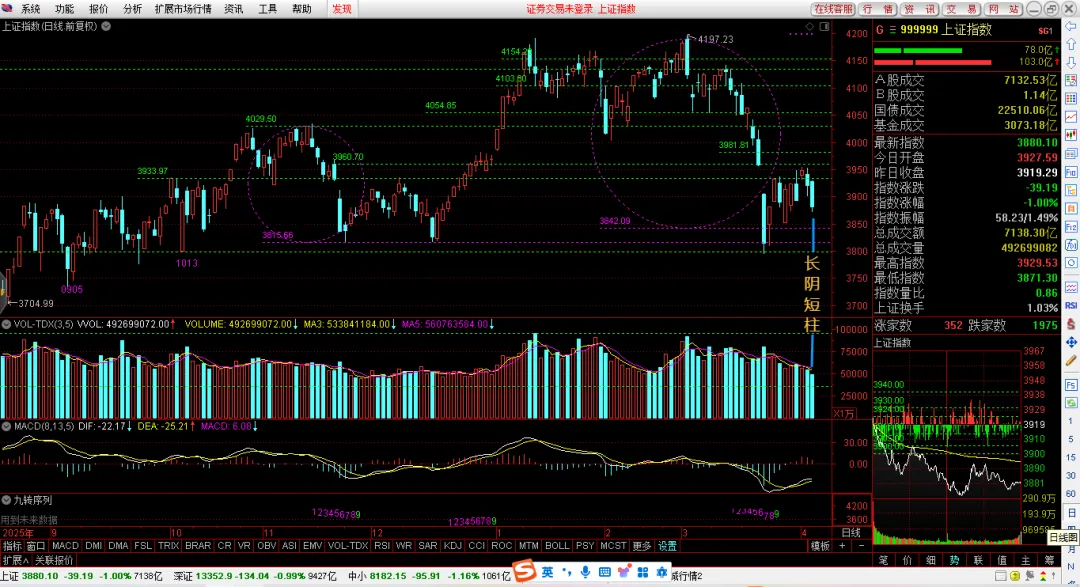Screen dimensions: 1080x587
Task: Click the 交易 button
Action: coord(962,9)
